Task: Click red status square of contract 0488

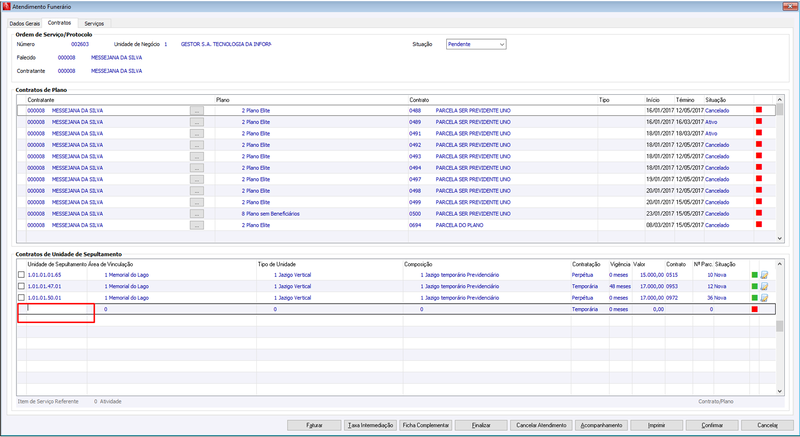Action: tap(759, 110)
